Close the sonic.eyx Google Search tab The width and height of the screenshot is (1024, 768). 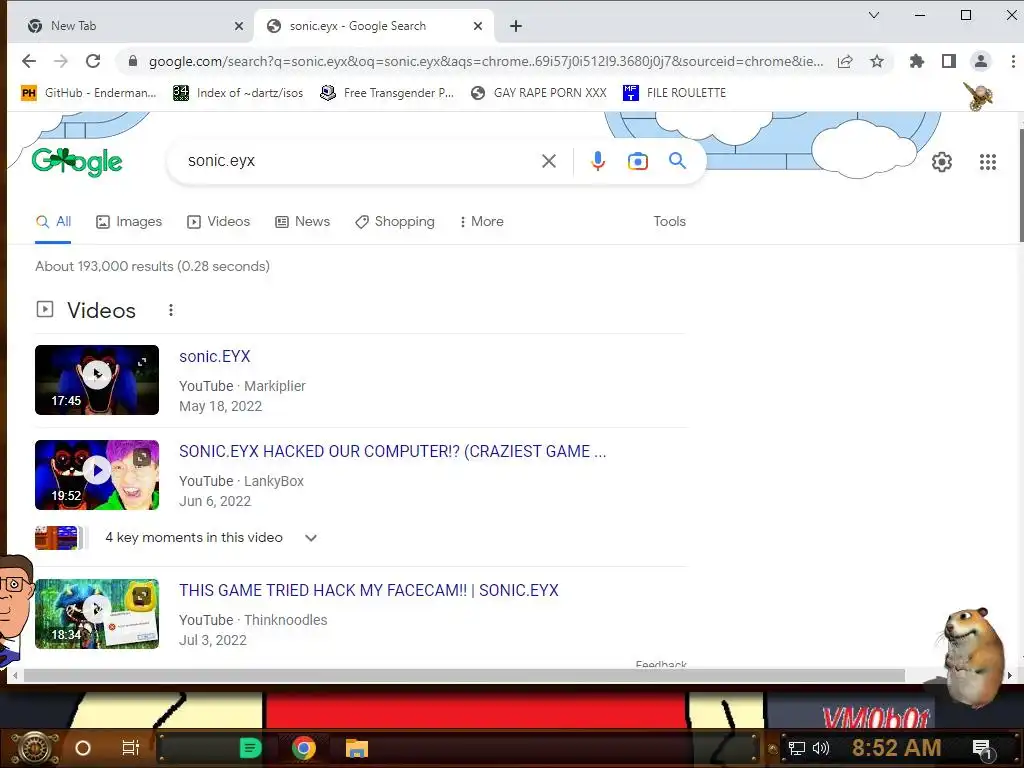478,26
